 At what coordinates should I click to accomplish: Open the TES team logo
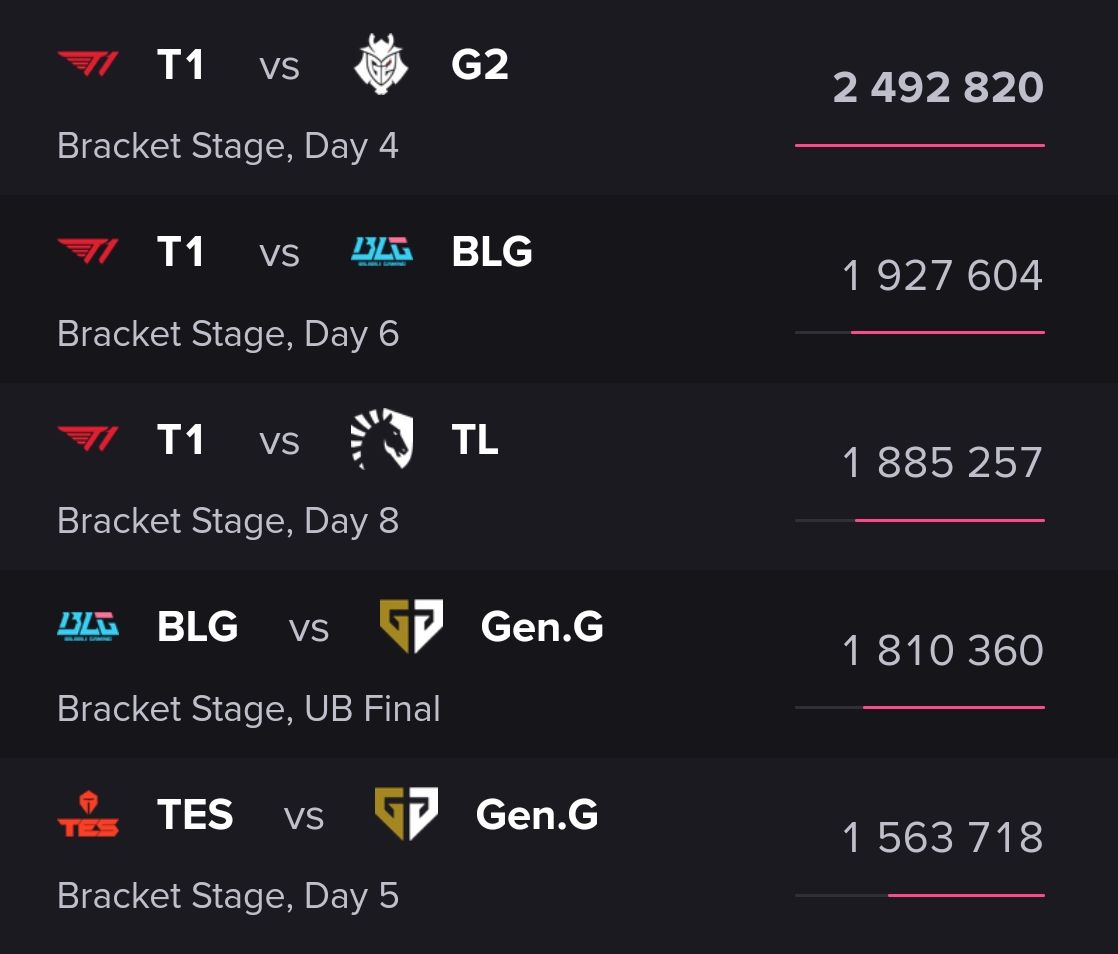[x=88, y=815]
